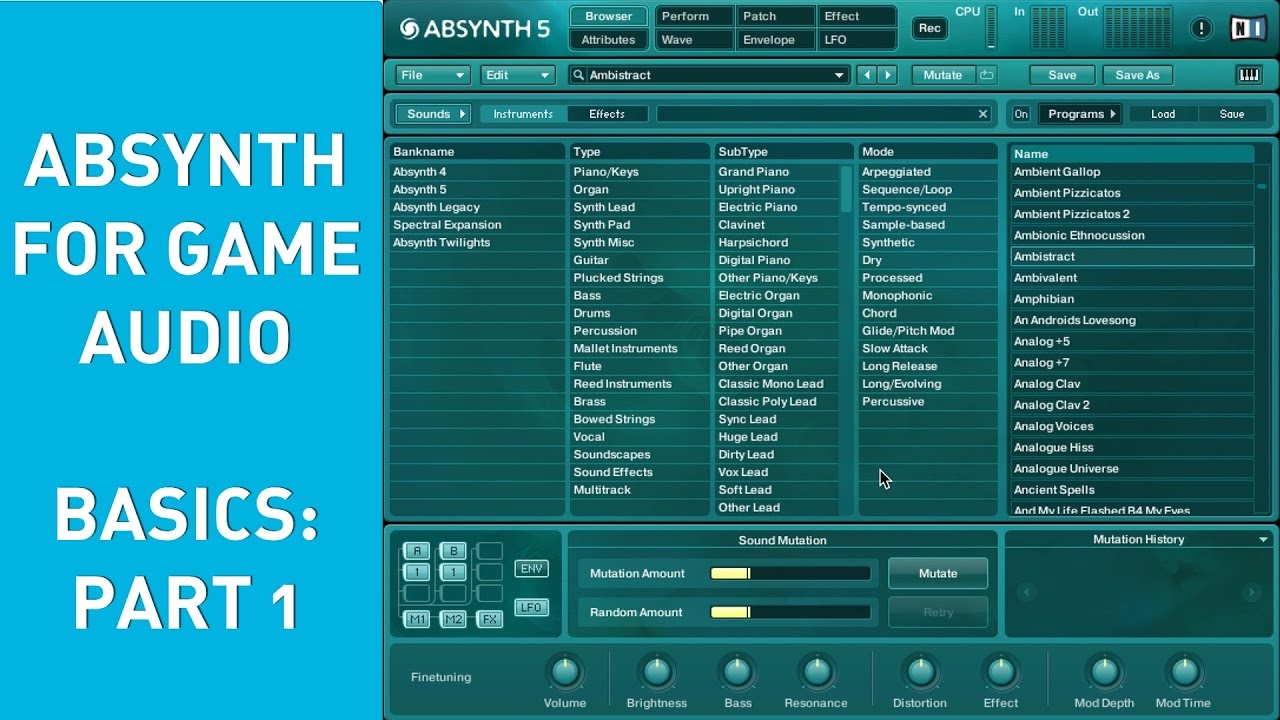Image resolution: width=1280 pixels, height=720 pixels.
Task: Open the Edit dropdown menu
Action: click(517, 75)
